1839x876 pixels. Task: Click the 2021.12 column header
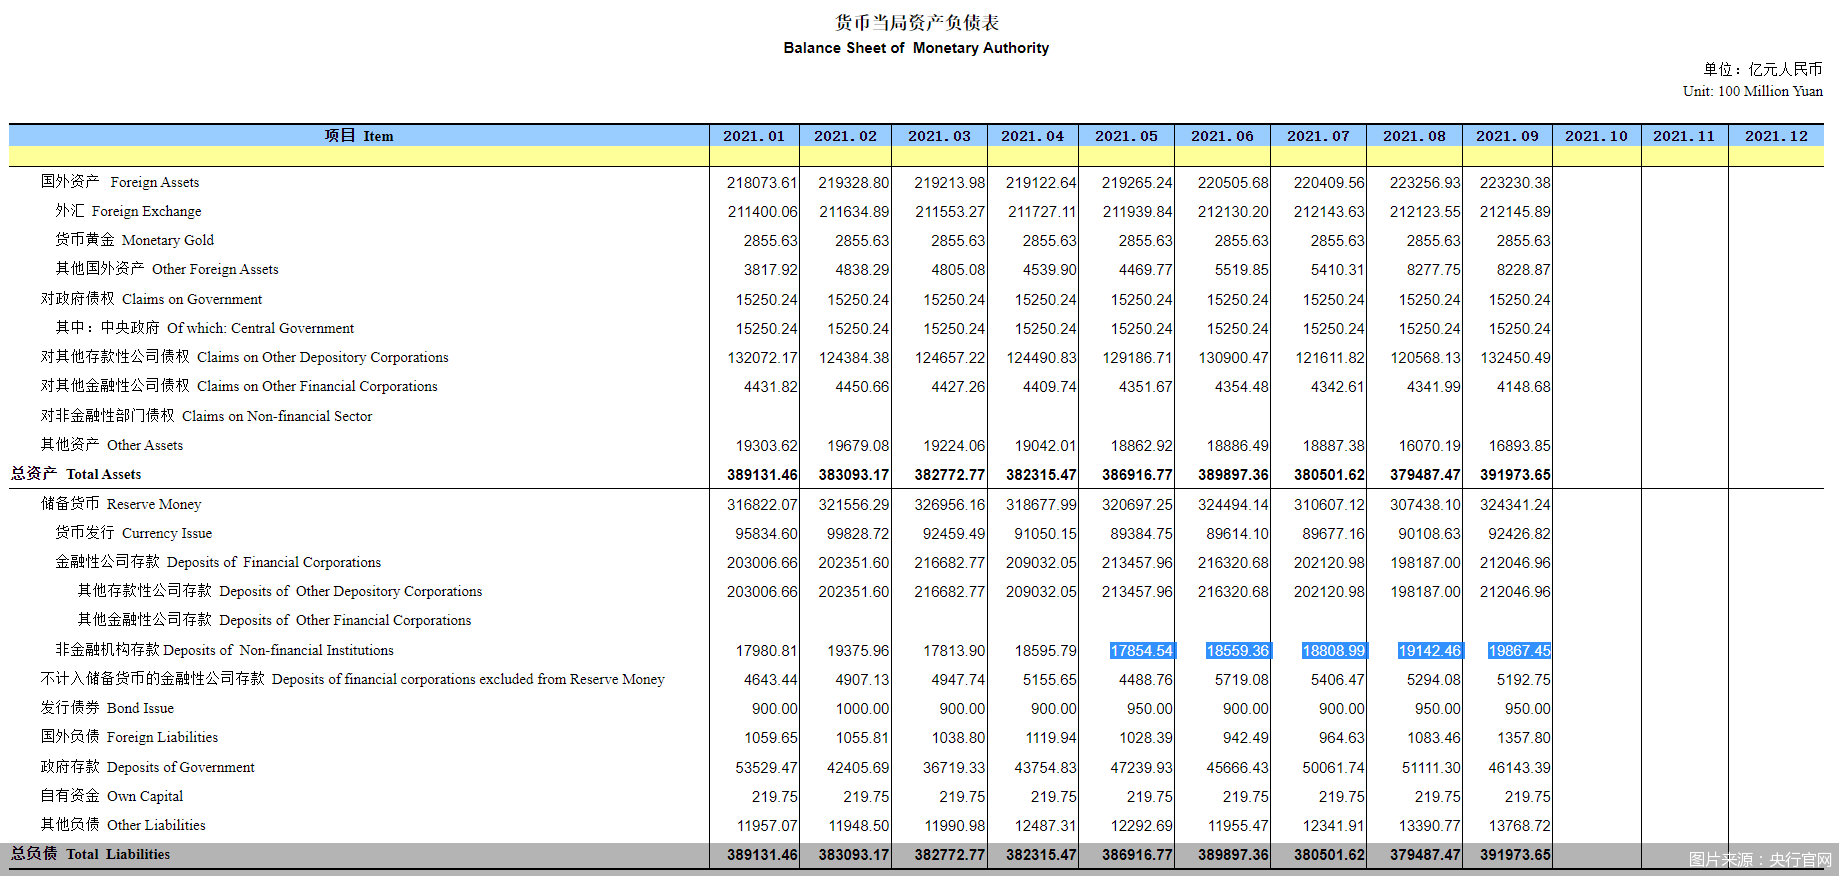click(x=1776, y=136)
